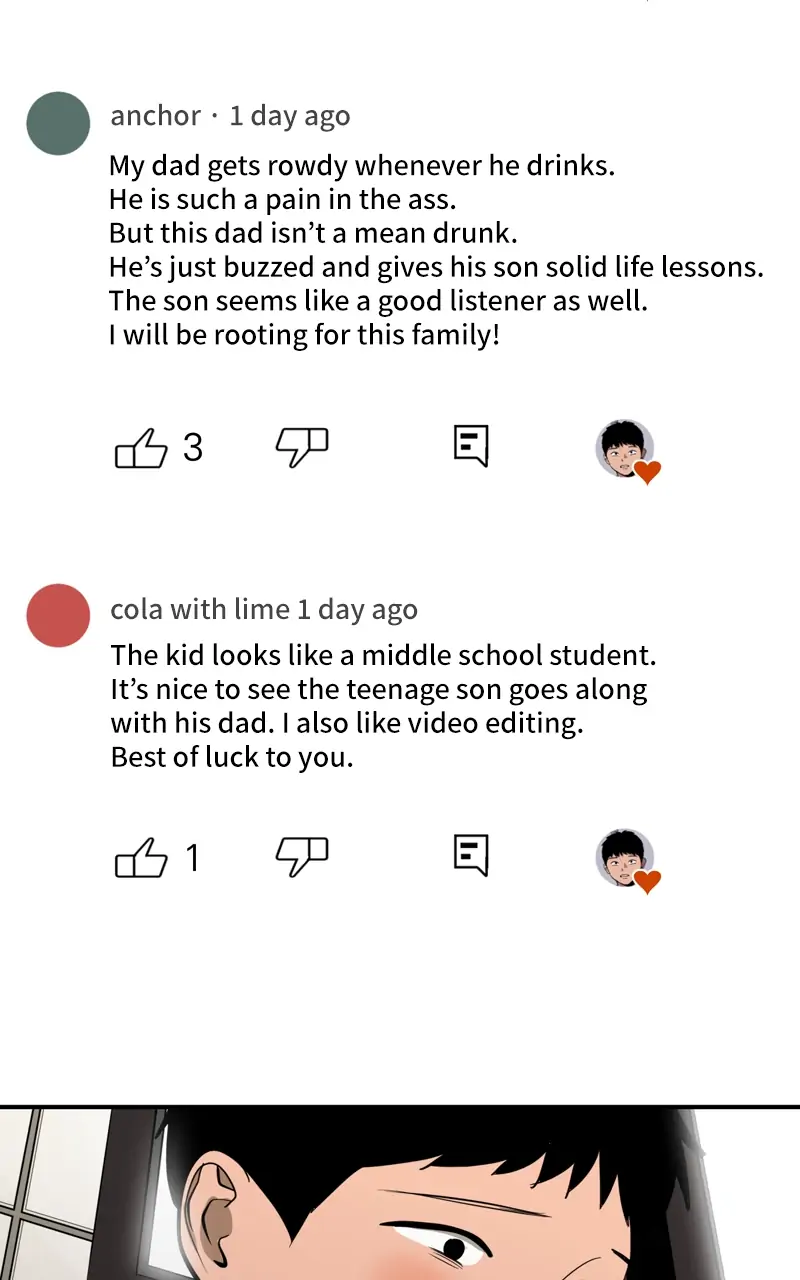
Task: Click the "1 day ago" timestamp beside cola with lime
Action: click(358, 609)
